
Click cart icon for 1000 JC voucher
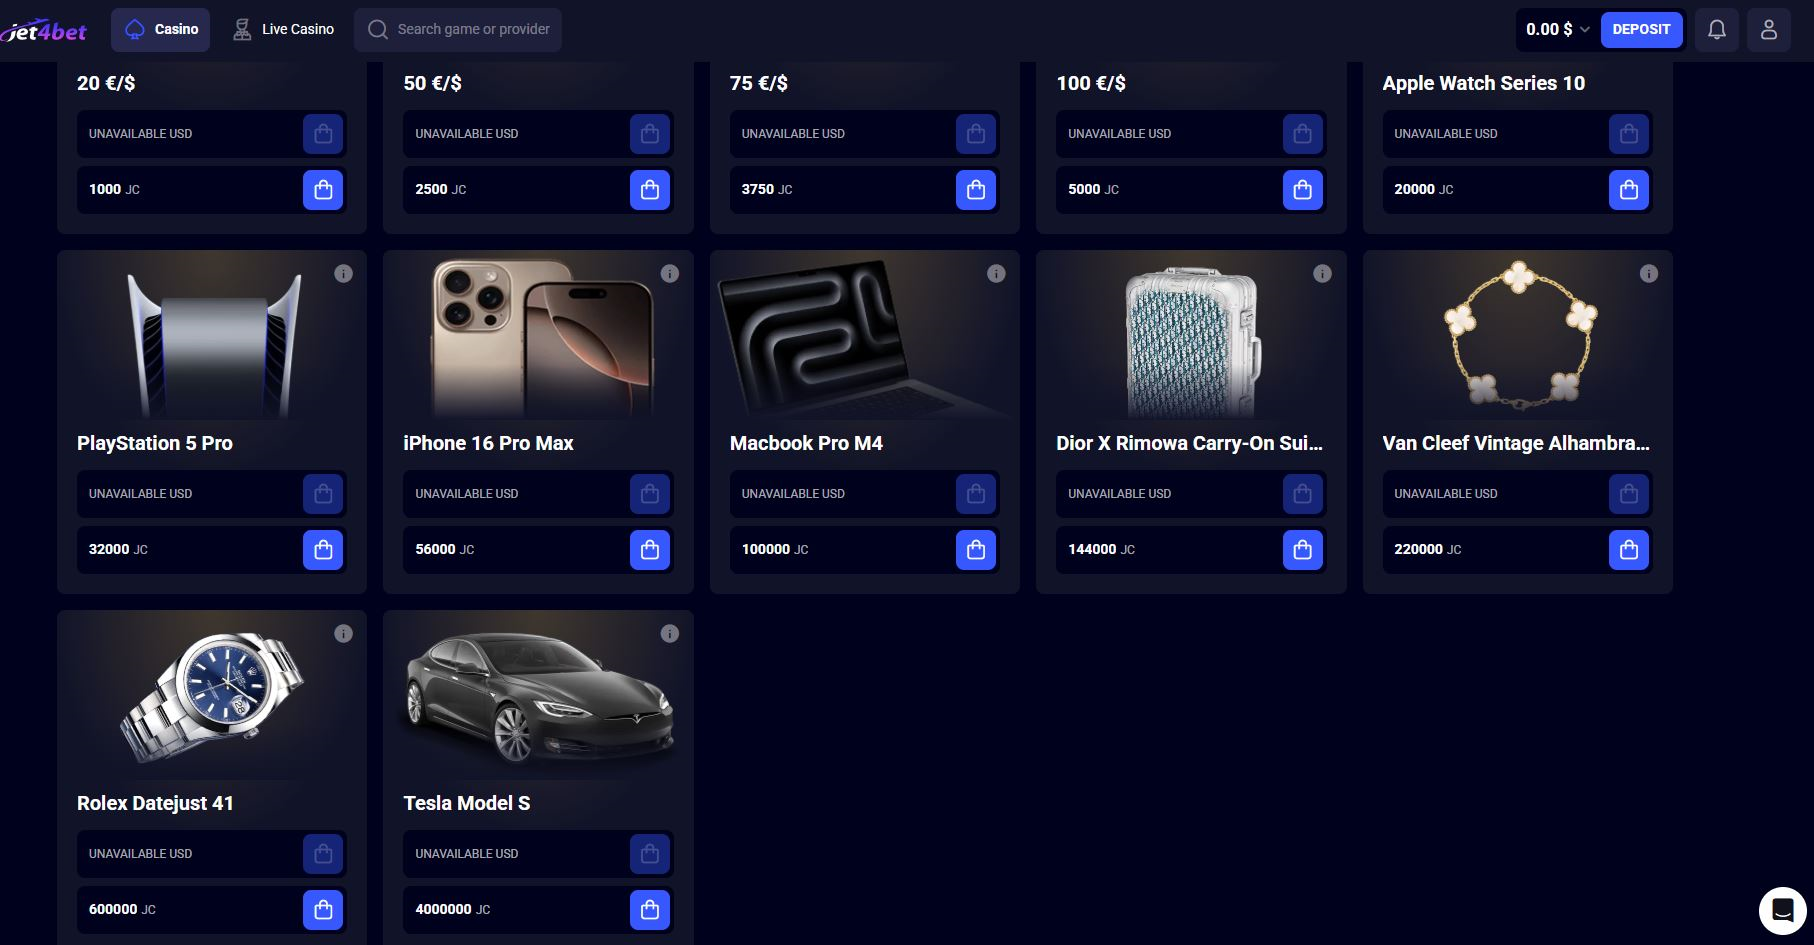[x=323, y=190]
